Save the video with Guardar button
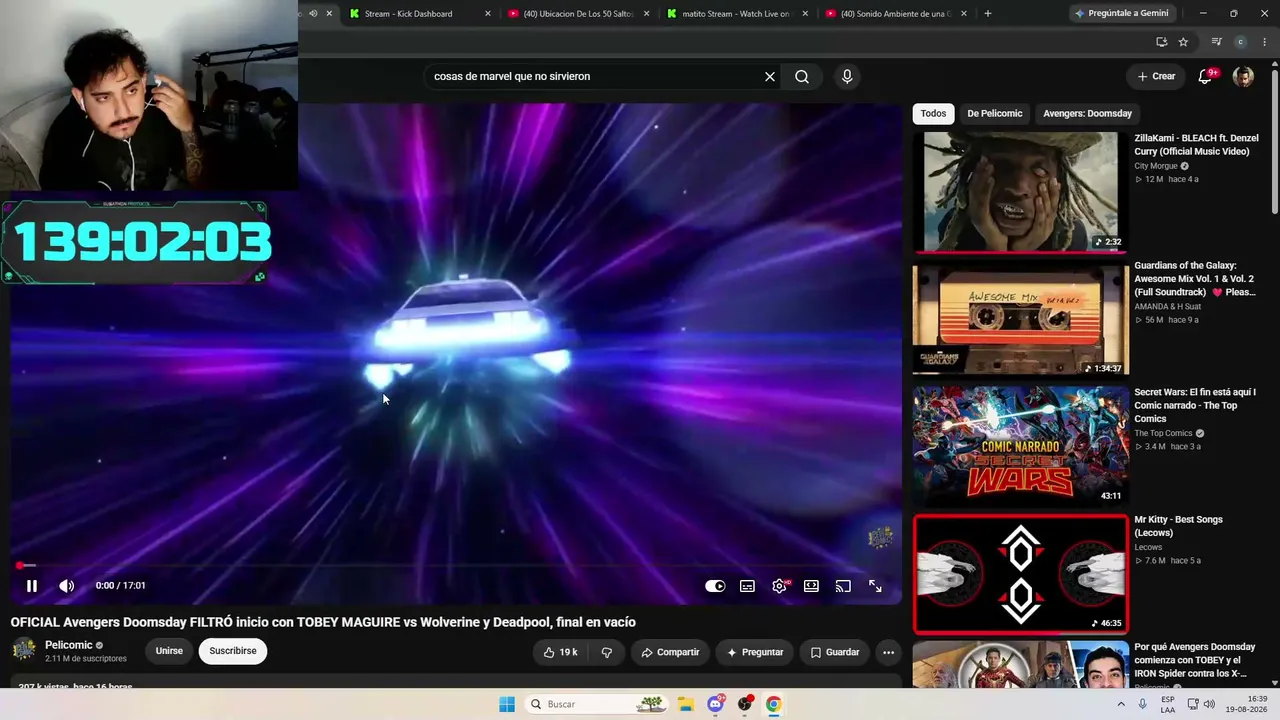This screenshot has width=1280, height=720. click(x=834, y=652)
